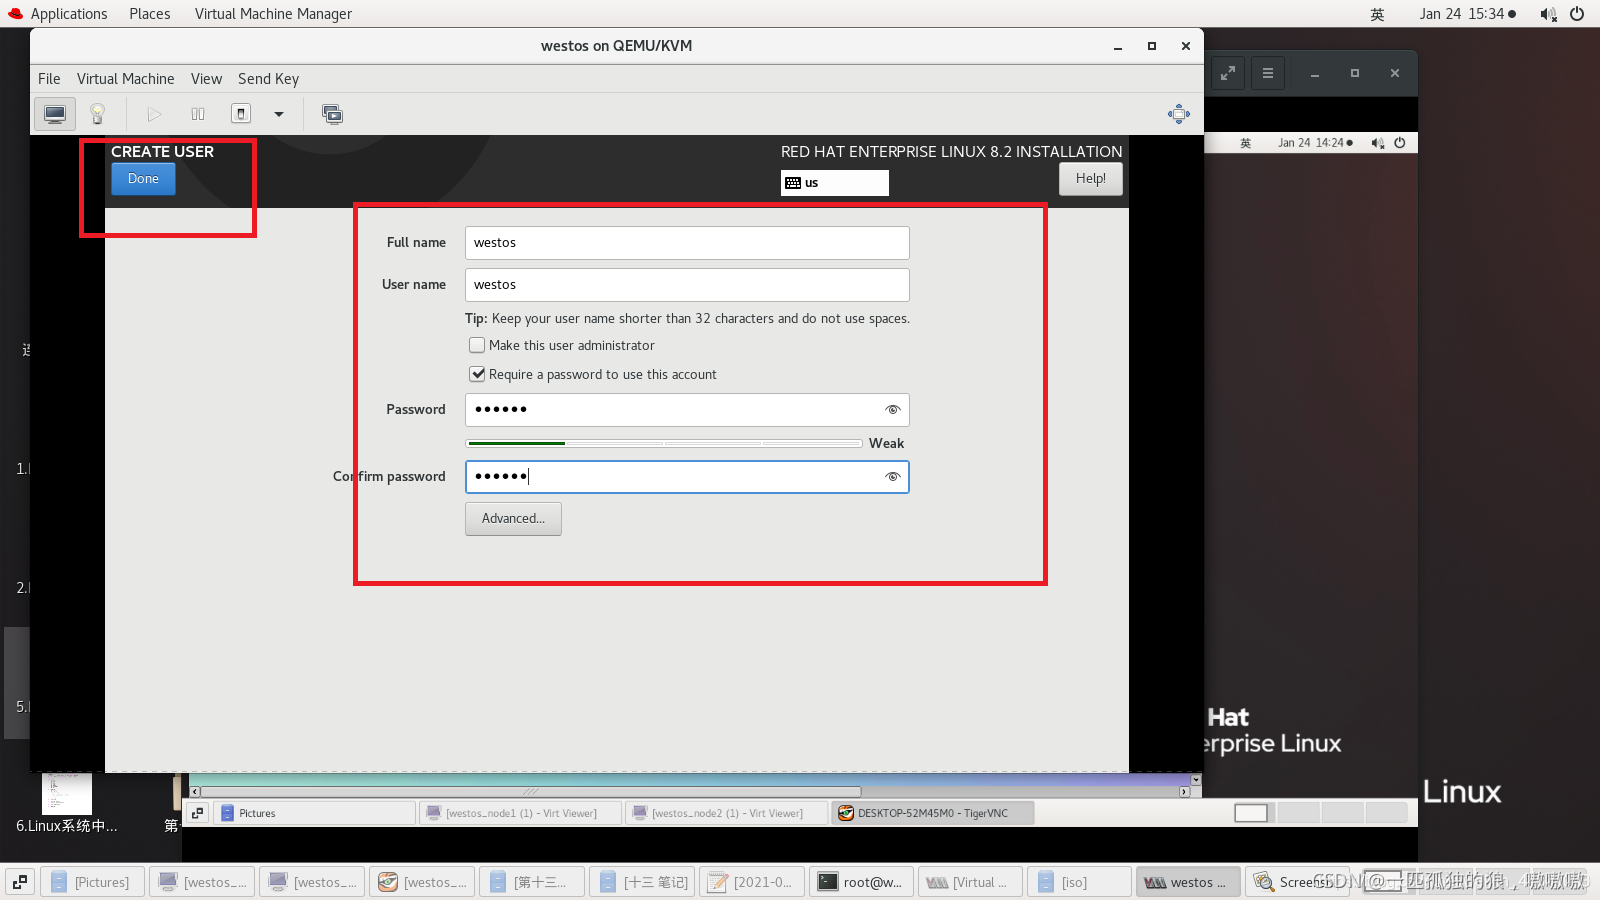Select westos_node1 Virt Viewer inner task

point(520,813)
